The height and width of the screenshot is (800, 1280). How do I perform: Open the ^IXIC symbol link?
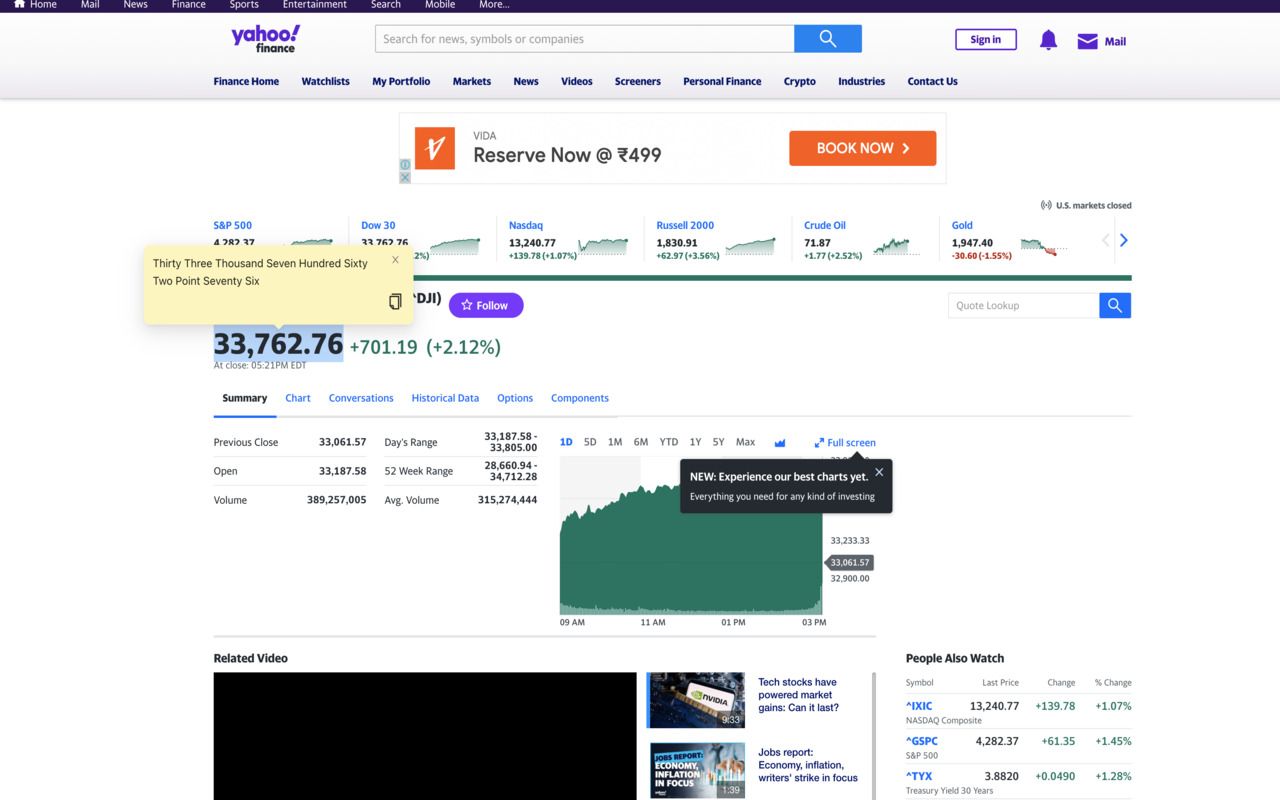919,706
